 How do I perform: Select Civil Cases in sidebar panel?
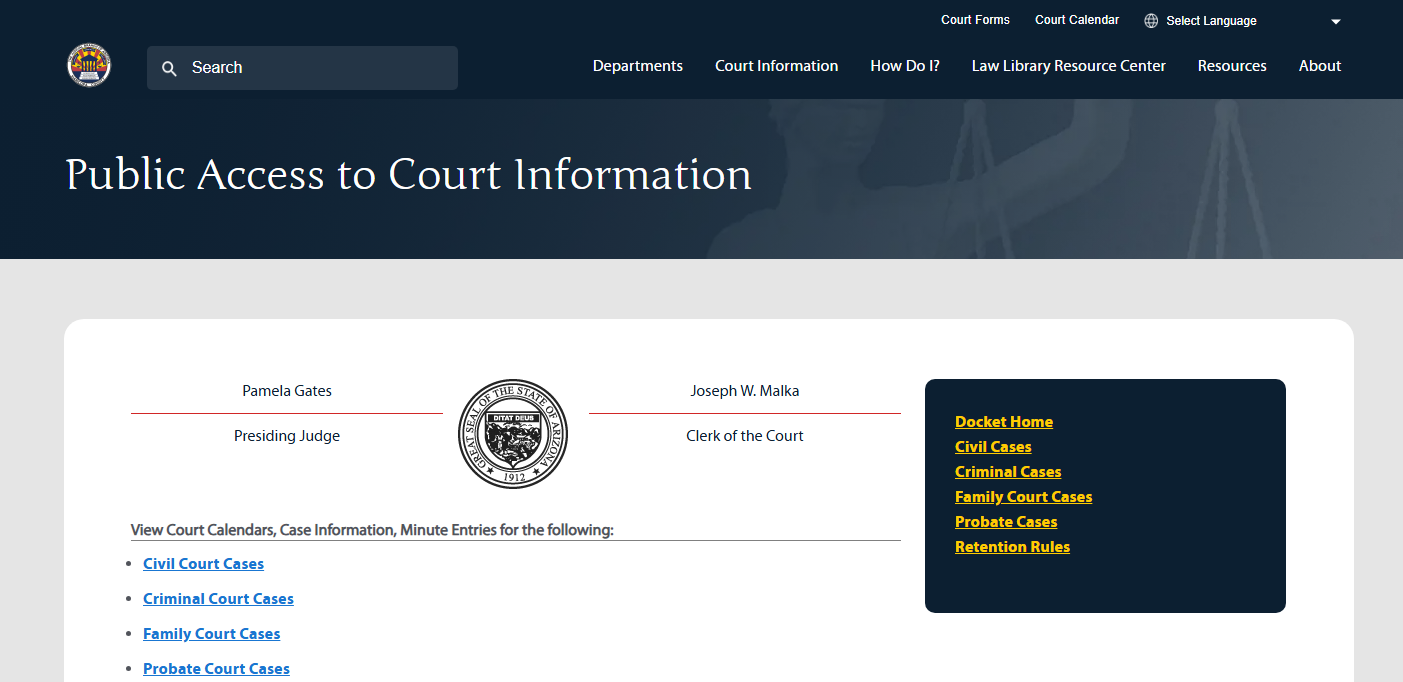(x=992, y=447)
